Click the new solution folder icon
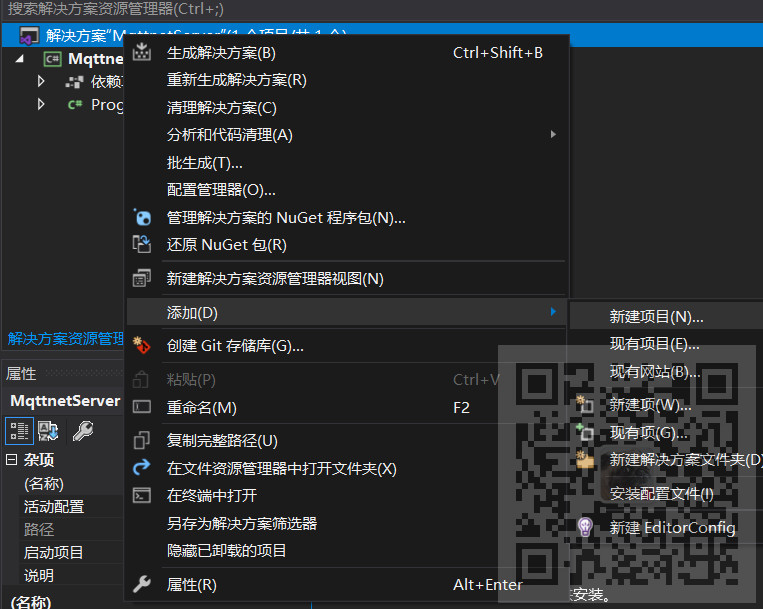 [x=584, y=459]
